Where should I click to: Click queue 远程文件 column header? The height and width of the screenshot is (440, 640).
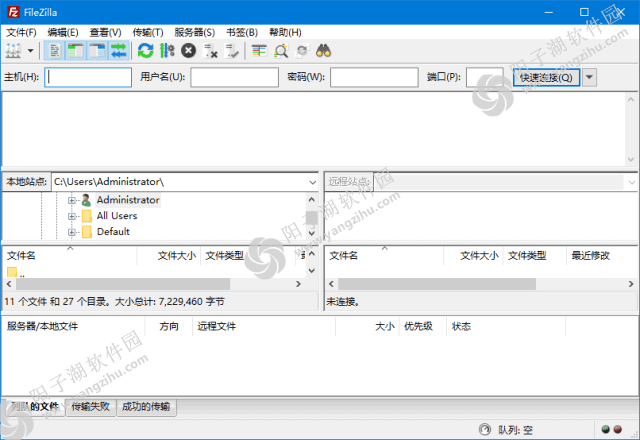pos(264,327)
